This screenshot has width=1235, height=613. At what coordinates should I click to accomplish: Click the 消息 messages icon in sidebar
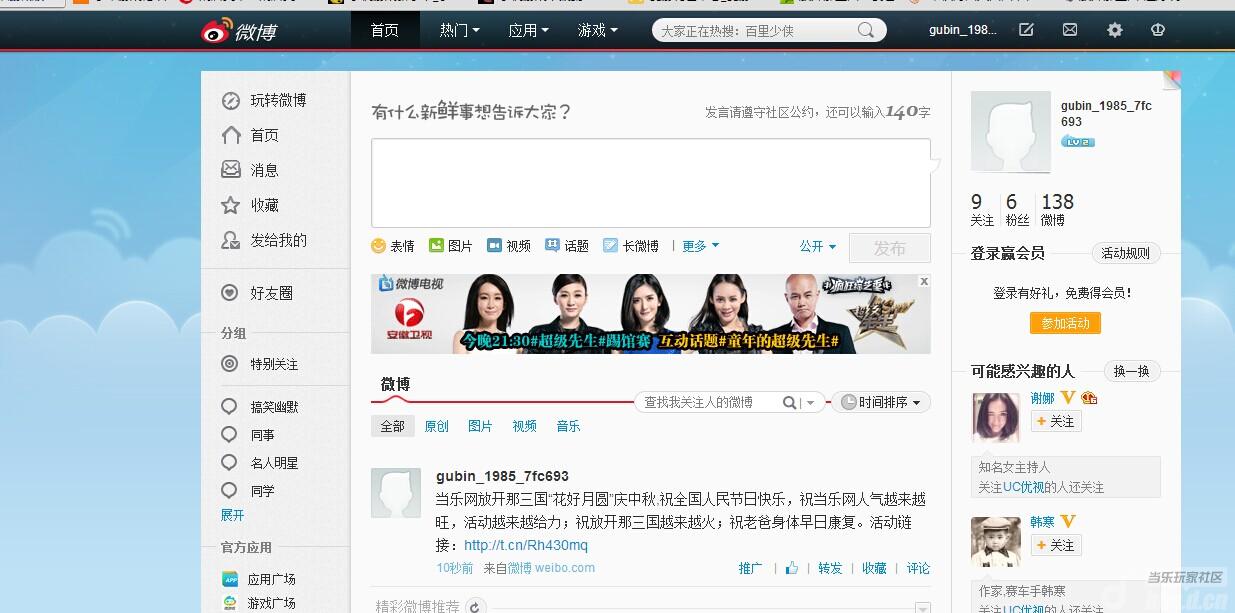pos(231,170)
